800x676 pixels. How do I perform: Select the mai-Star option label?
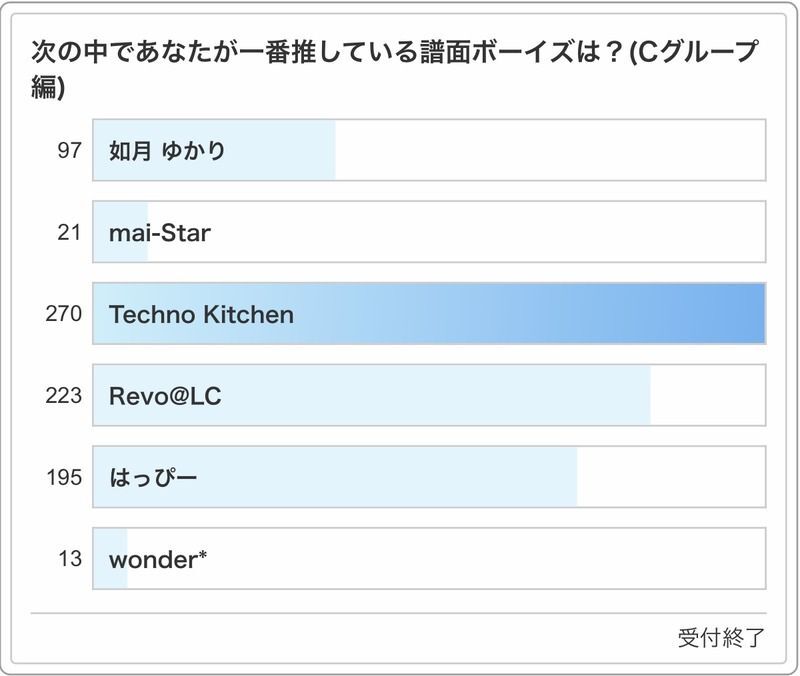(x=160, y=233)
